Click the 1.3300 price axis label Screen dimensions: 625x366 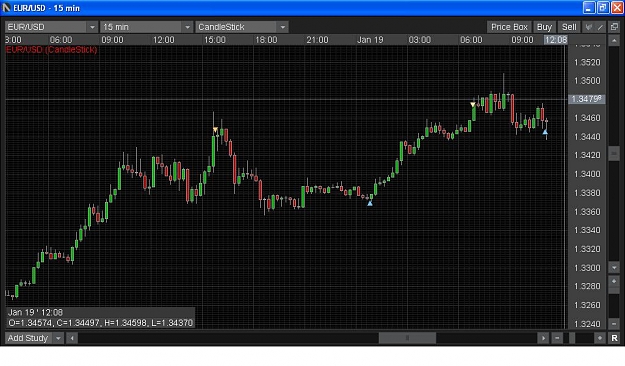pos(587,268)
